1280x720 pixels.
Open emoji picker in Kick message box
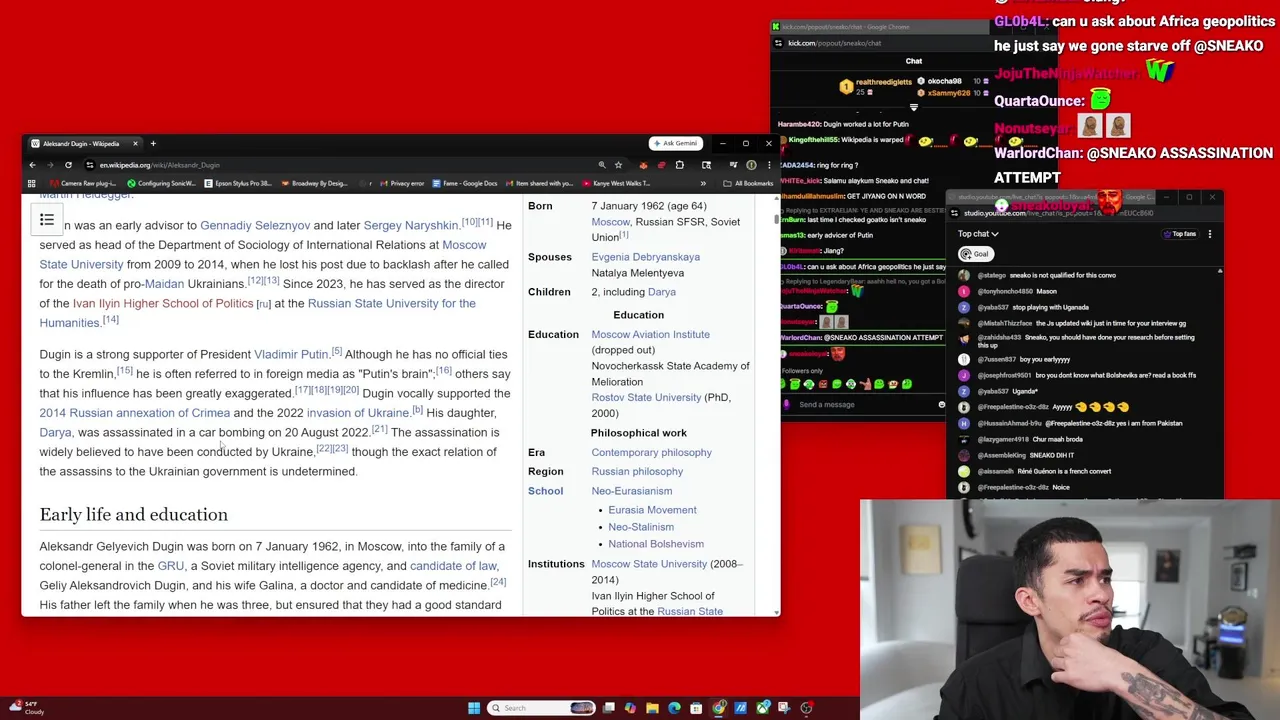click(x=941, y=405)
